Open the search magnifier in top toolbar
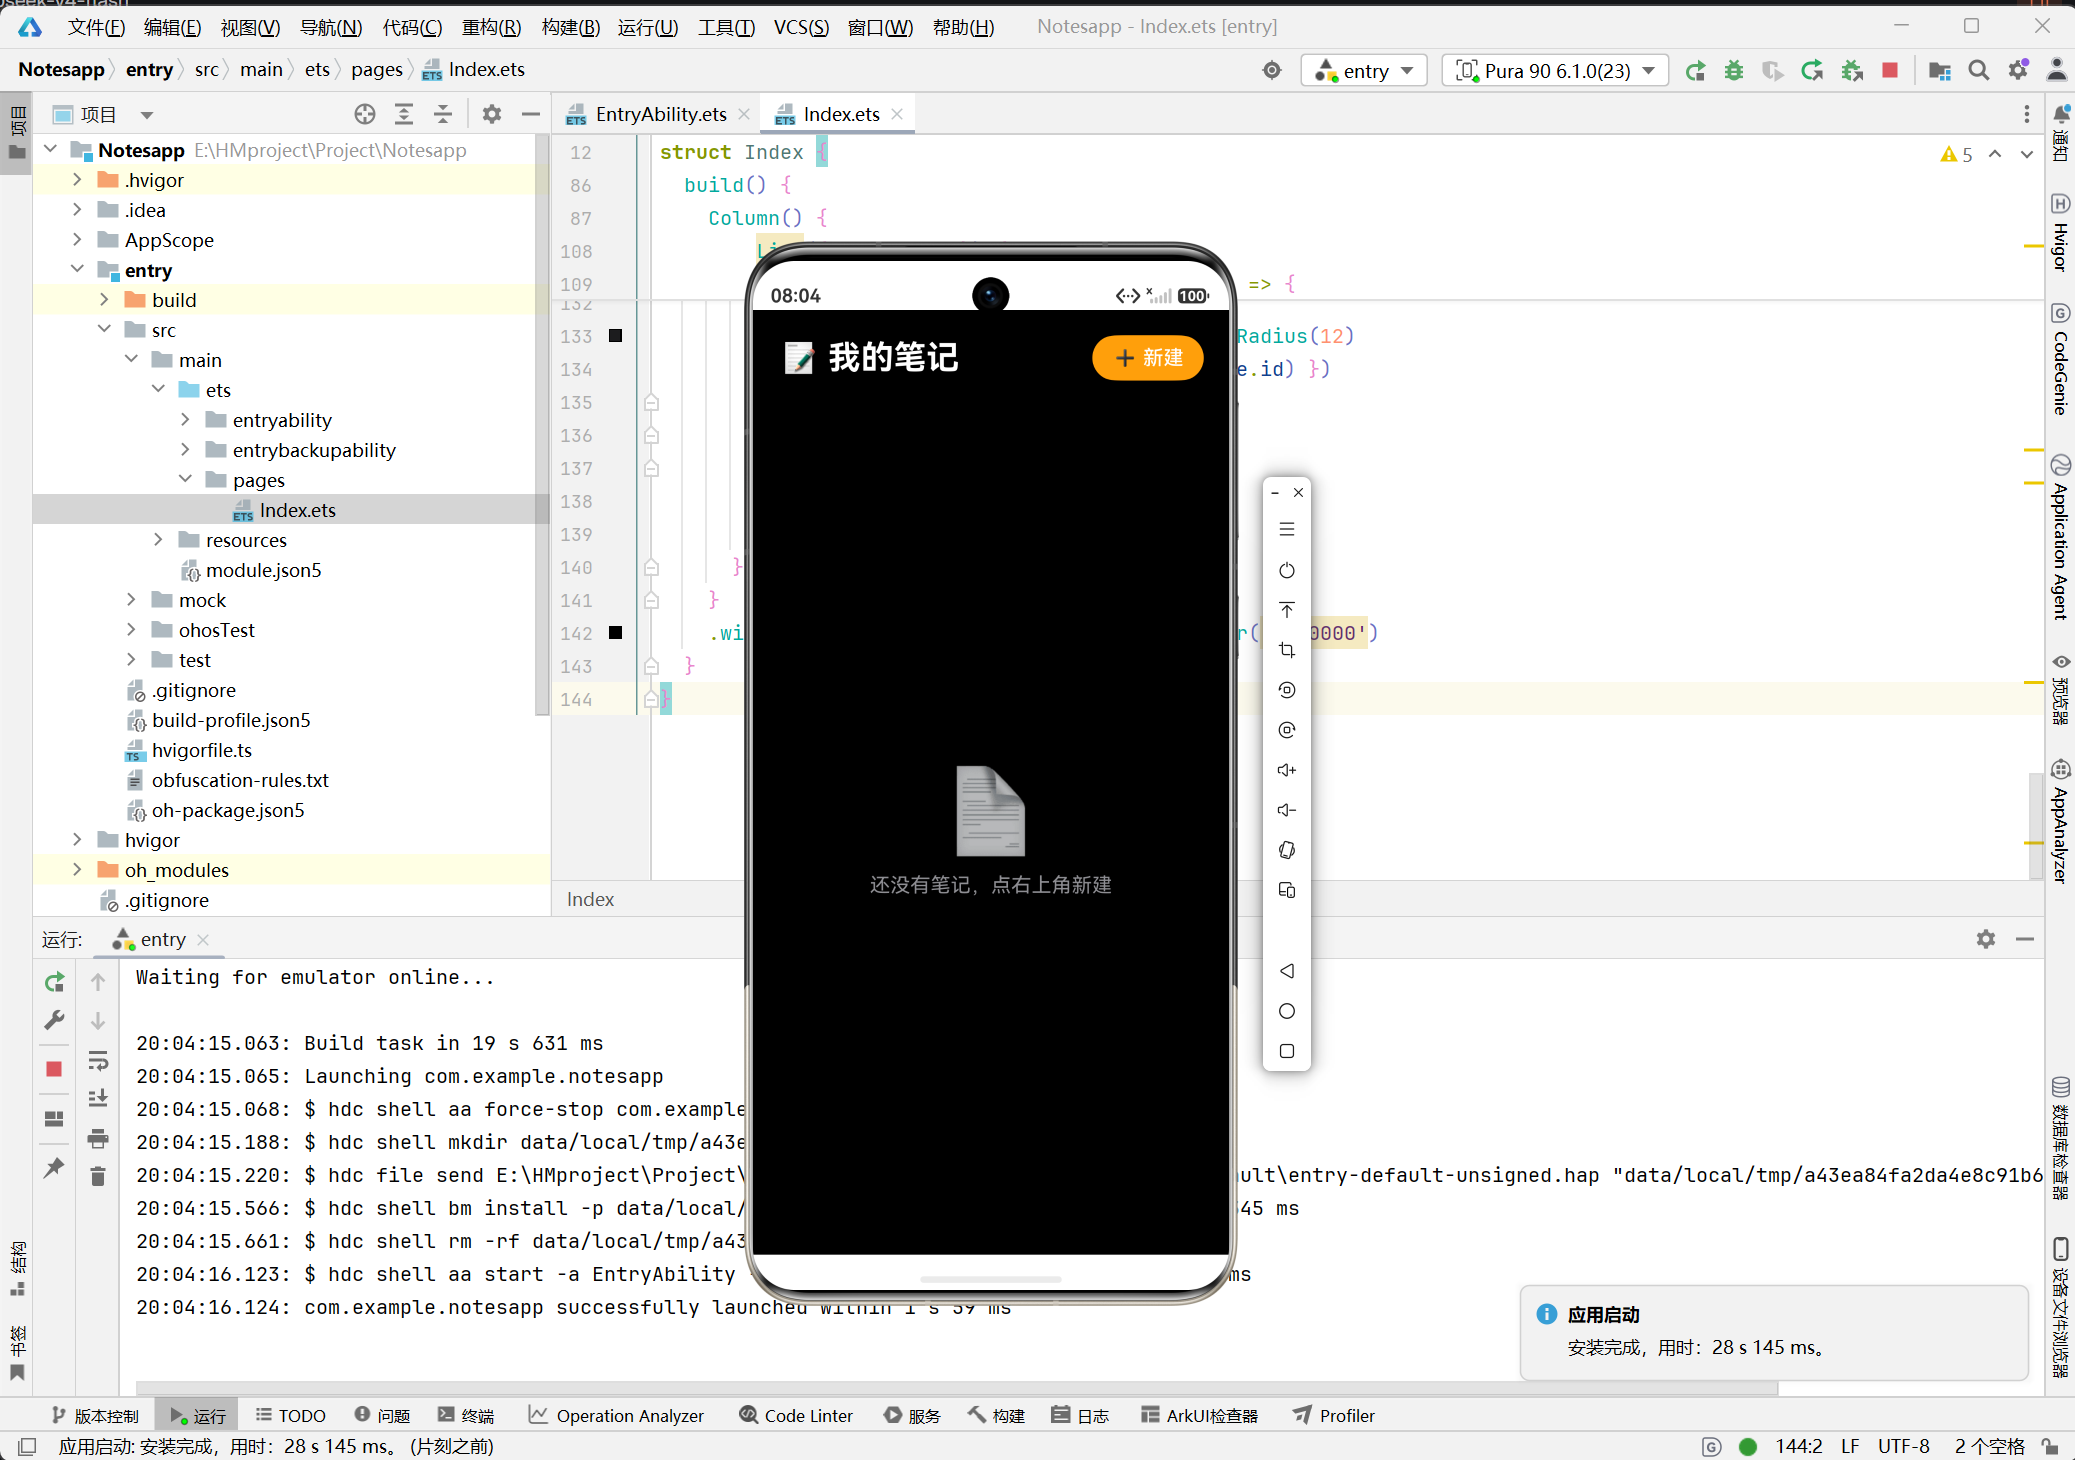 point(1978,71)
